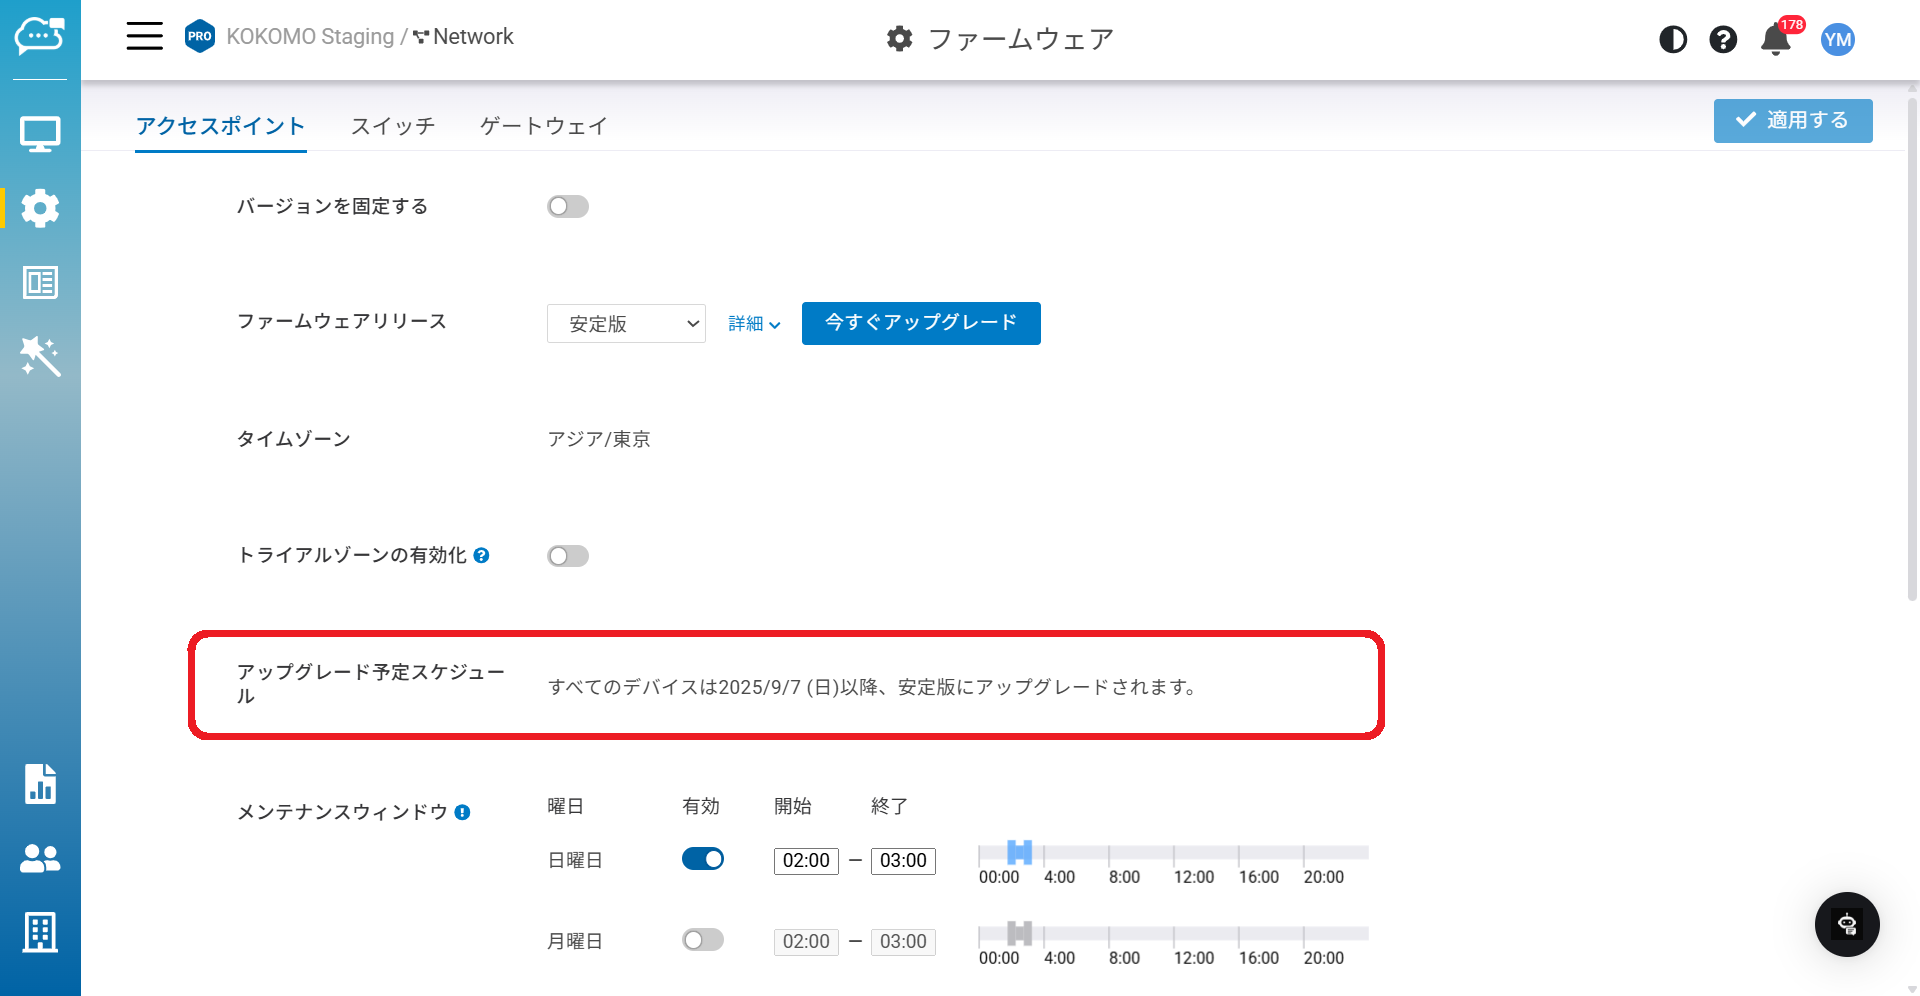Screen dimensions: 1920x996
Task: Open the help question mark icon
Action: point(1723,39)
